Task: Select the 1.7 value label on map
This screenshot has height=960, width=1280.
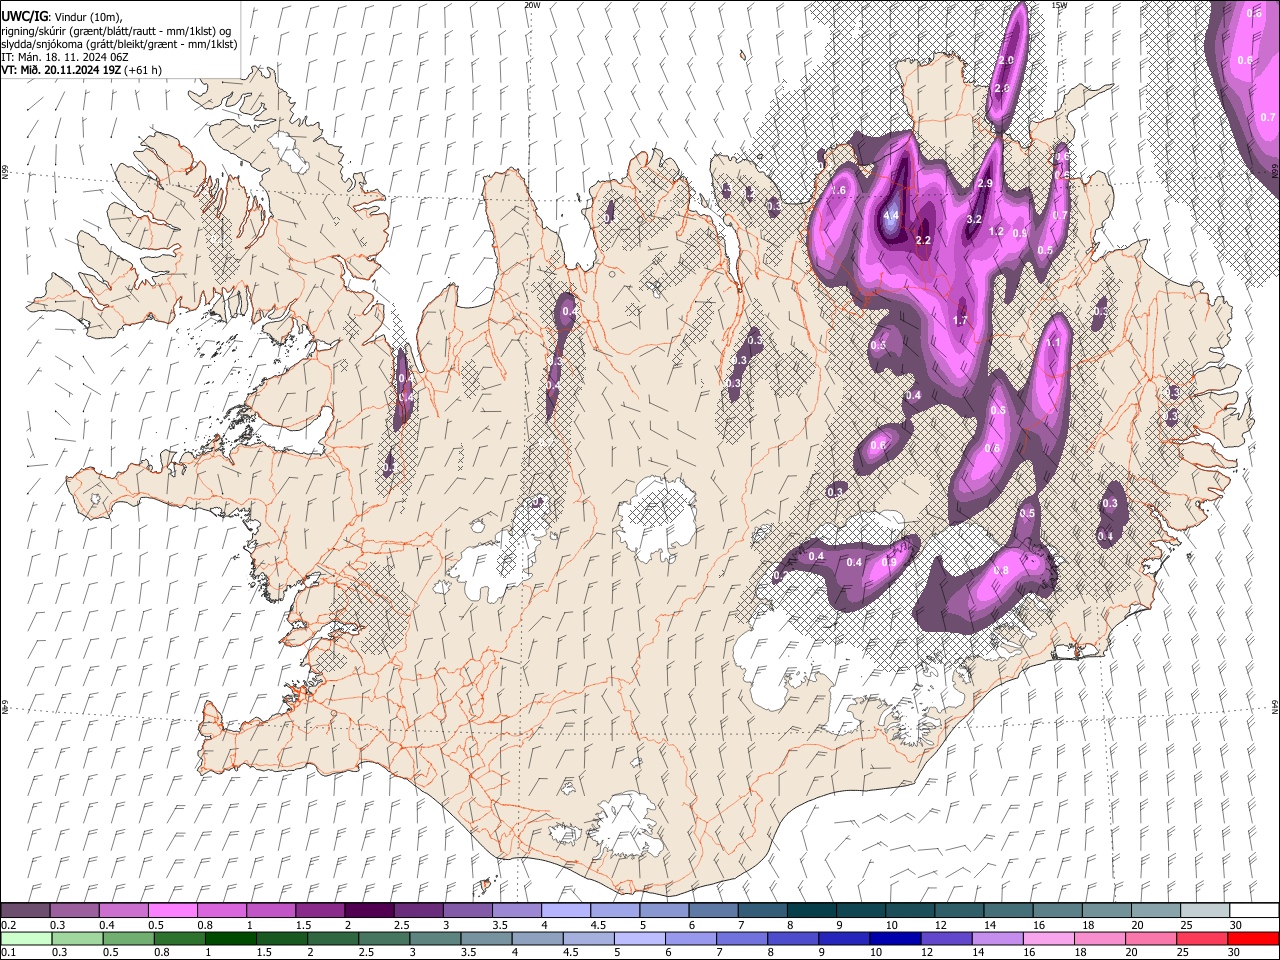Action: (961, 320)
